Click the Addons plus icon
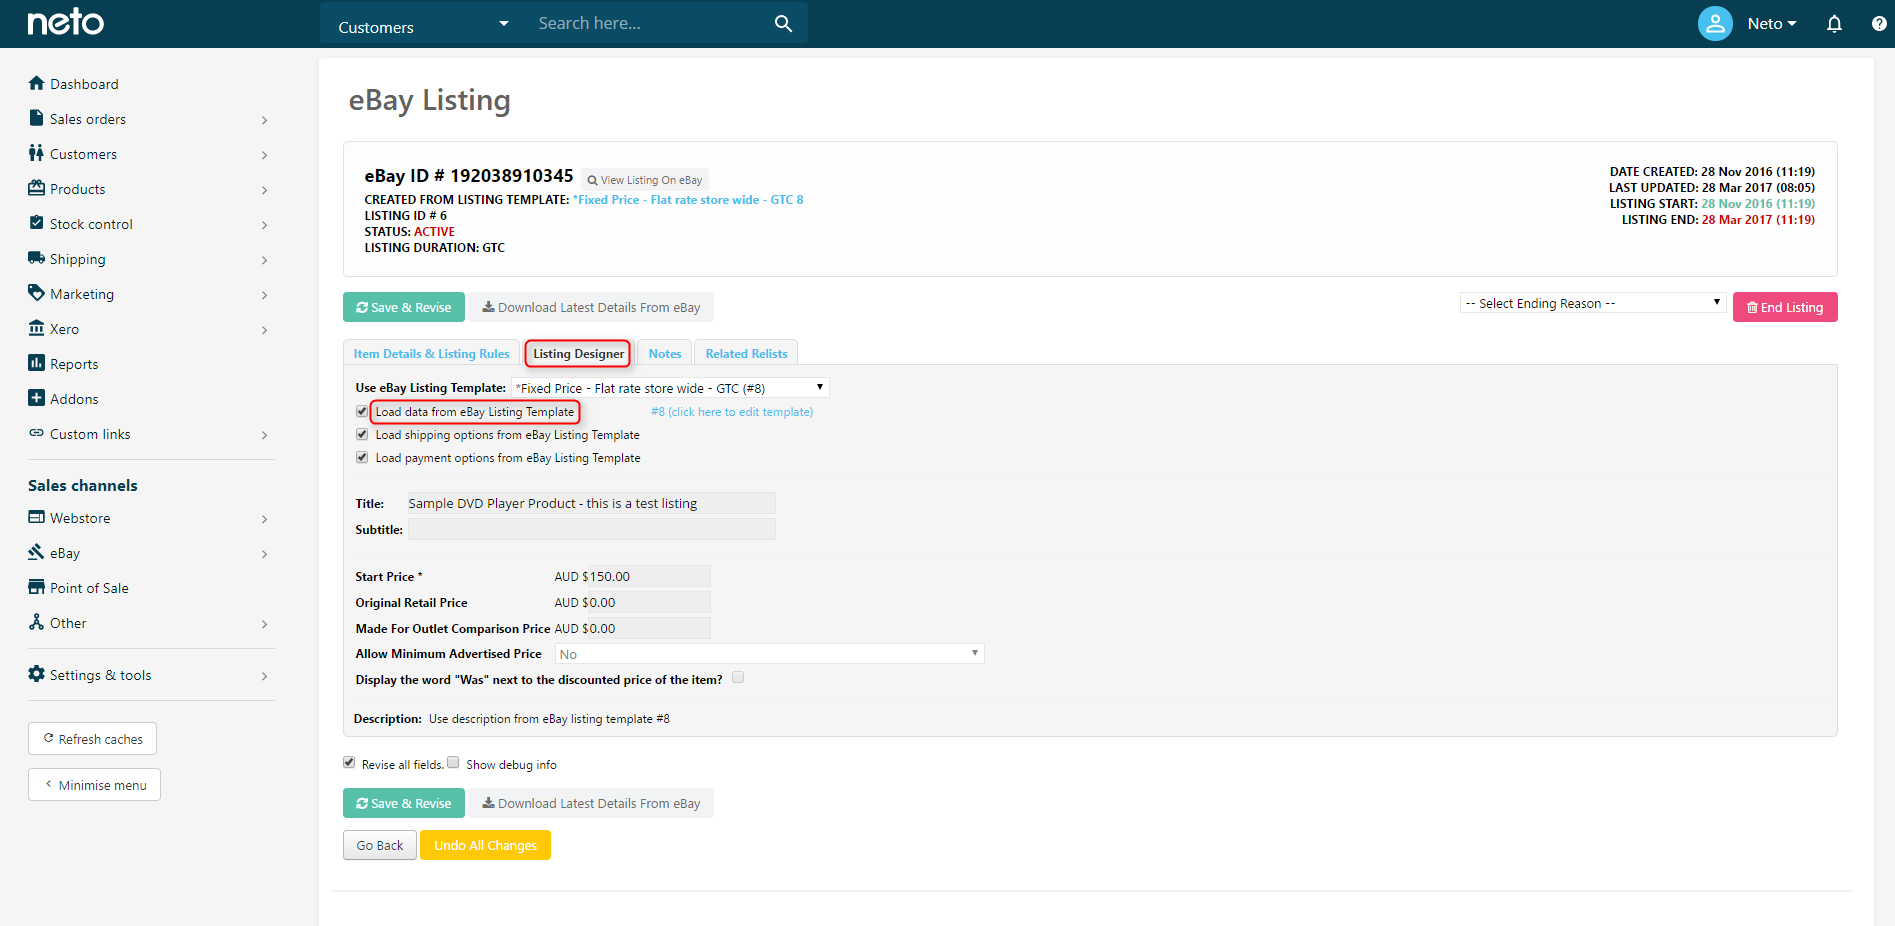This screenshot has height=926, width=1895. (37, 398)
